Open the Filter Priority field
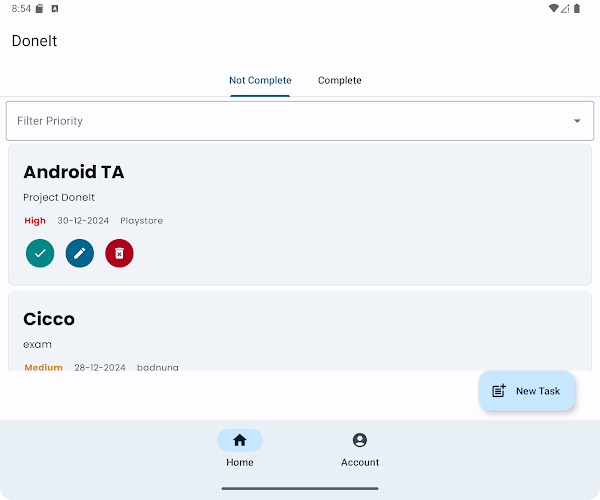600x500 pixels. [x=300, y=121]
